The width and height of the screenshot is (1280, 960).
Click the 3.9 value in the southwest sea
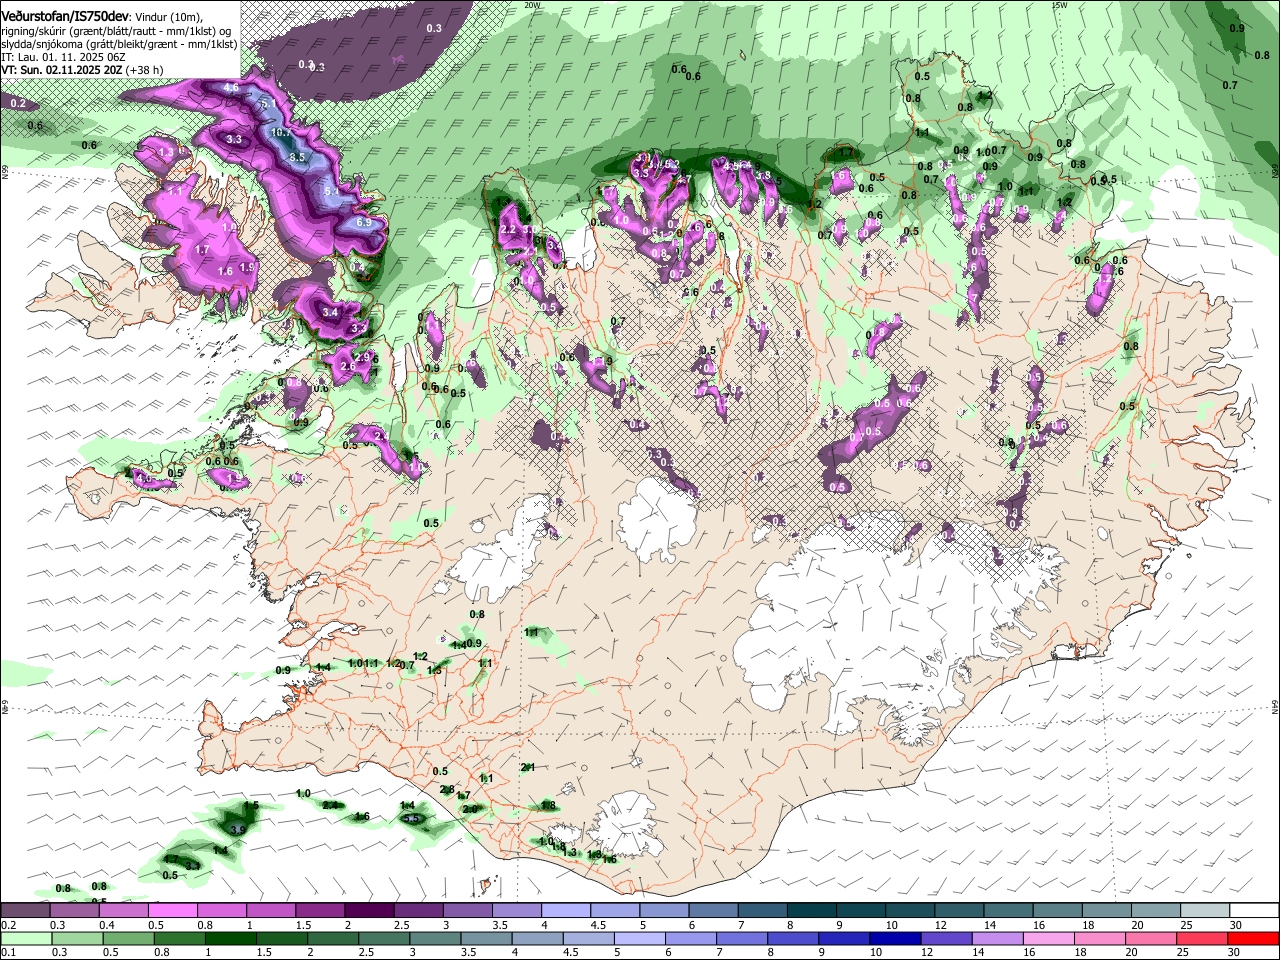[x=238, y=830]
